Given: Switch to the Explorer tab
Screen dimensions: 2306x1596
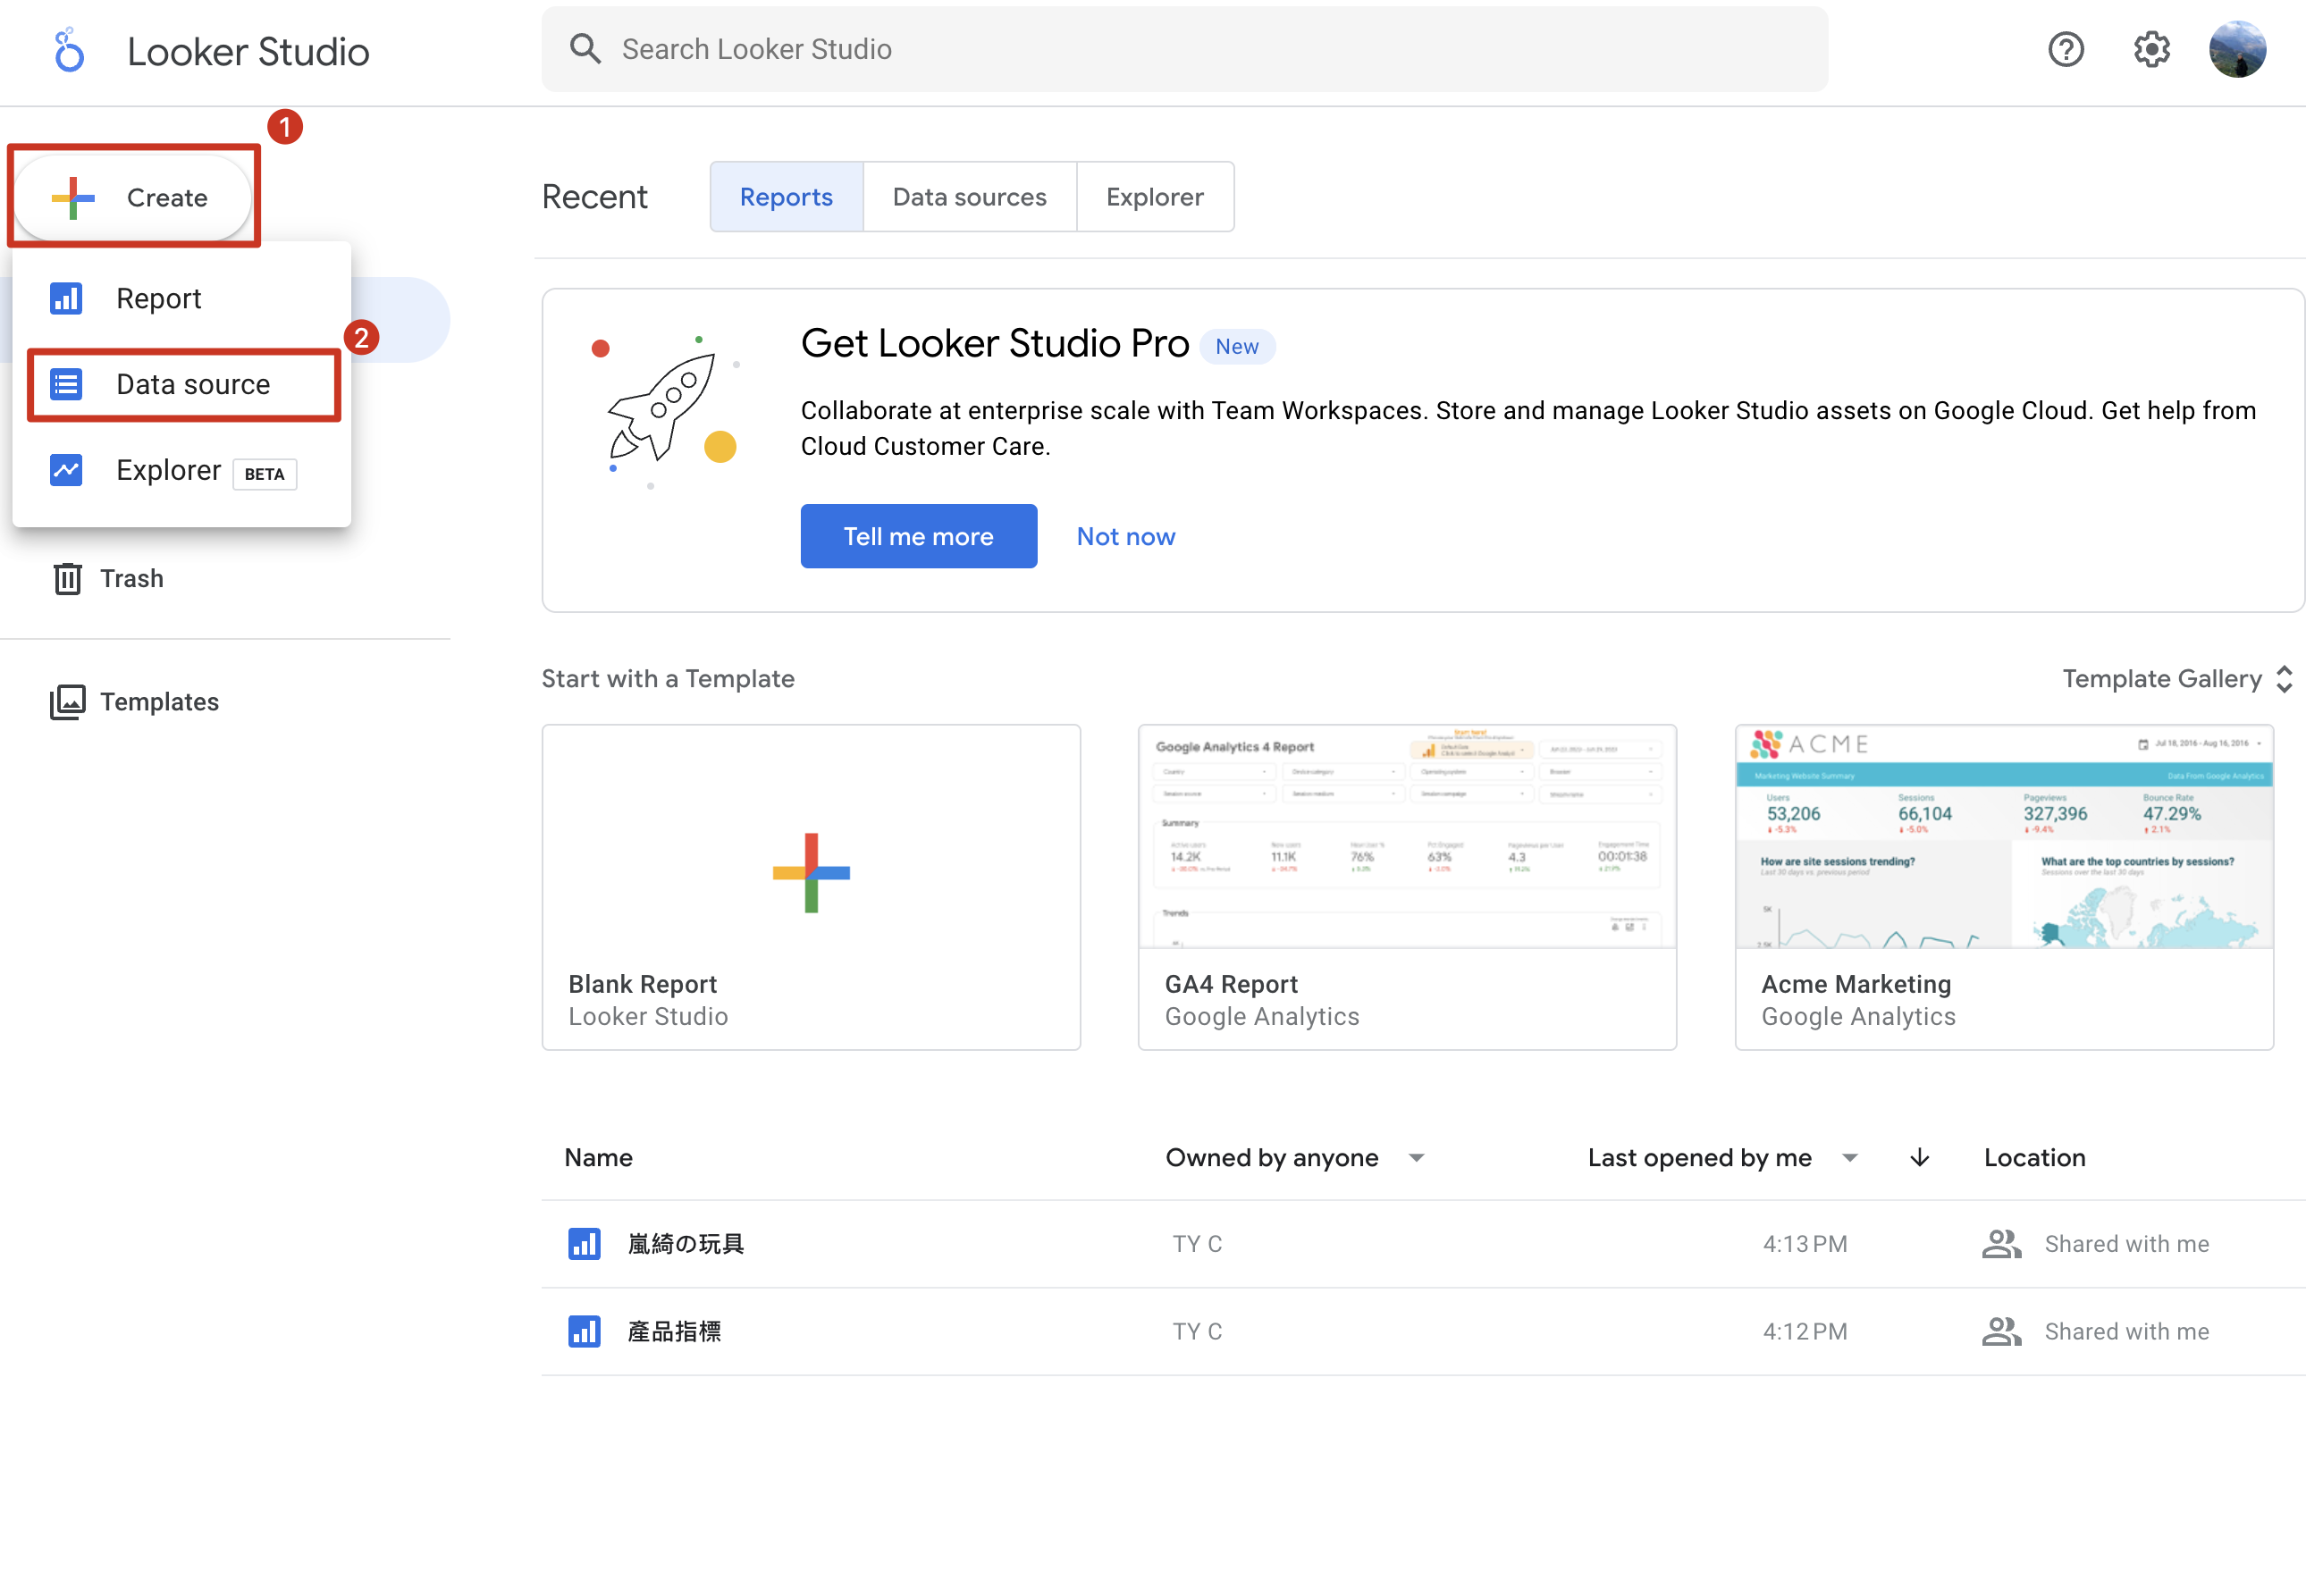Looking at the screenshot, I should tap(1154, 197).
